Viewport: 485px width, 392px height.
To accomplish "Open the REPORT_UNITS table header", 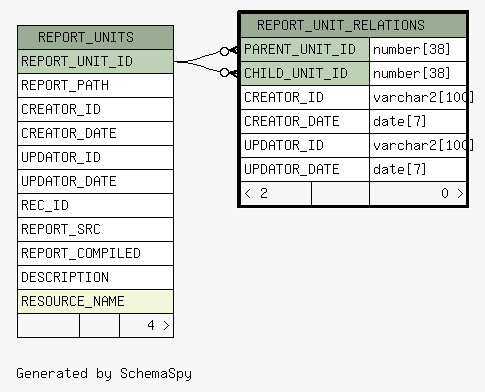I will click(x=95, y=37).
